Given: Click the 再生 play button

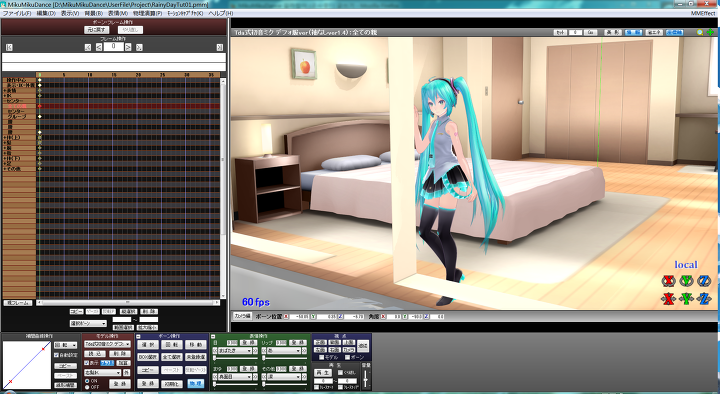Looking at the screenshot, I should coord(323,373).
